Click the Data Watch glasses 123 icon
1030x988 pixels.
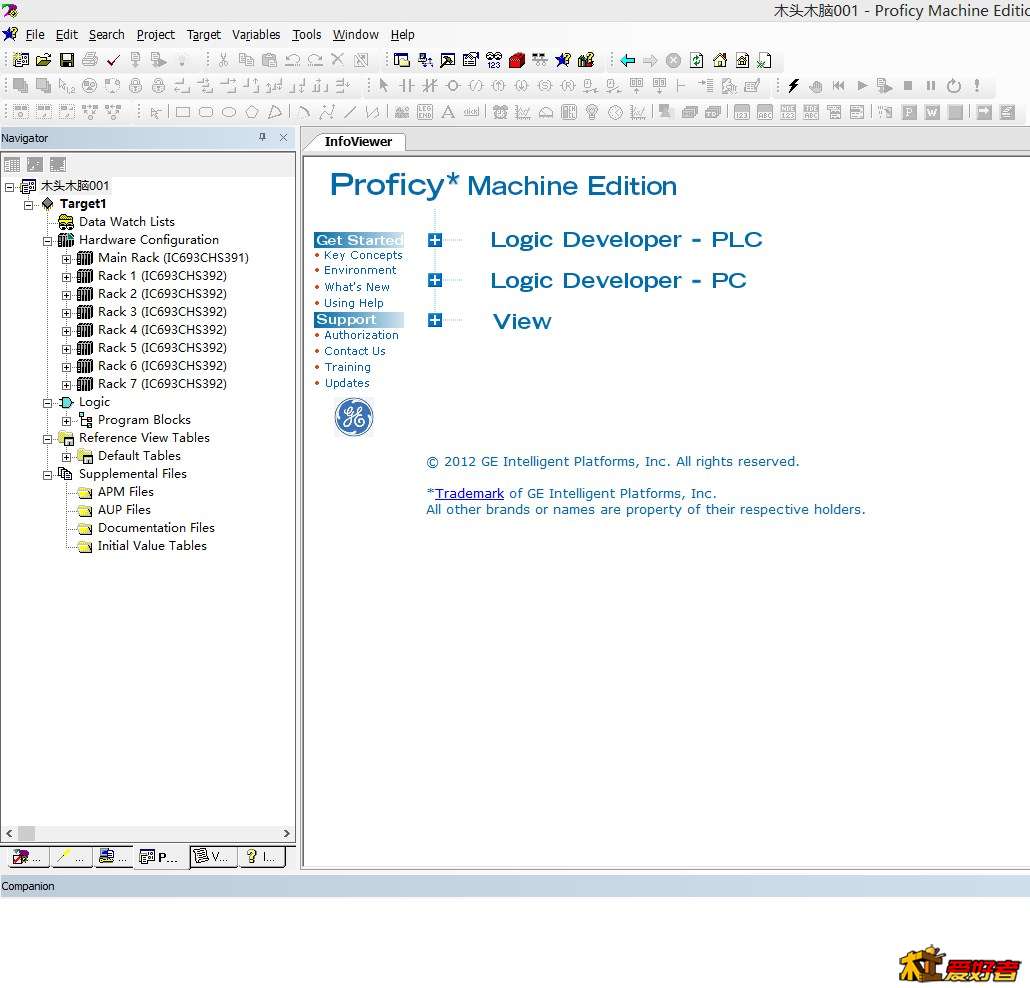(494, 60)
